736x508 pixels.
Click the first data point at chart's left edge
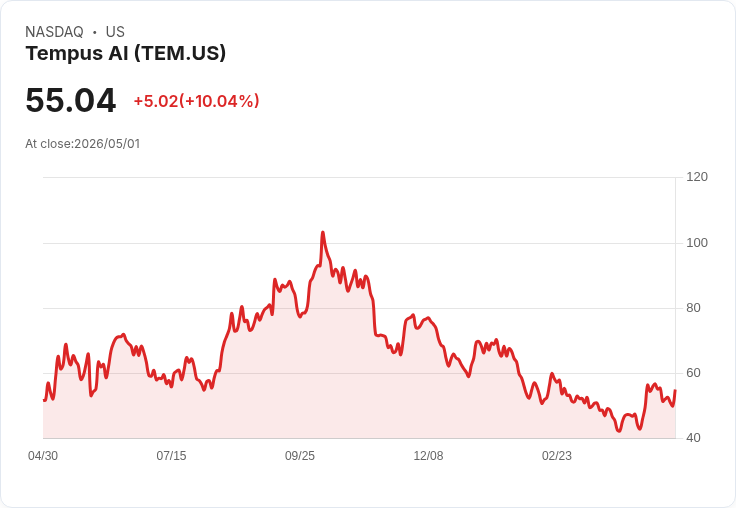[x=44, y=400]
